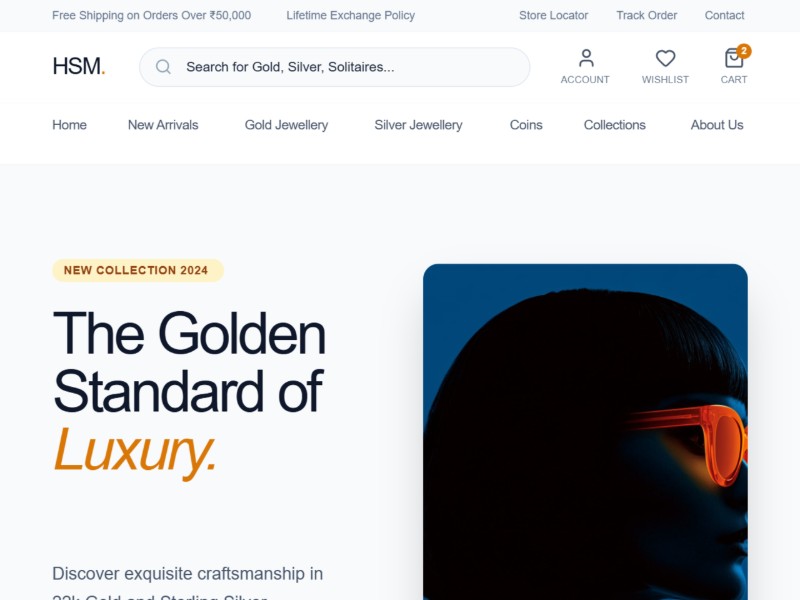Open About Us page
Screen dimensions: 800x600
click(x=717, y=125)
